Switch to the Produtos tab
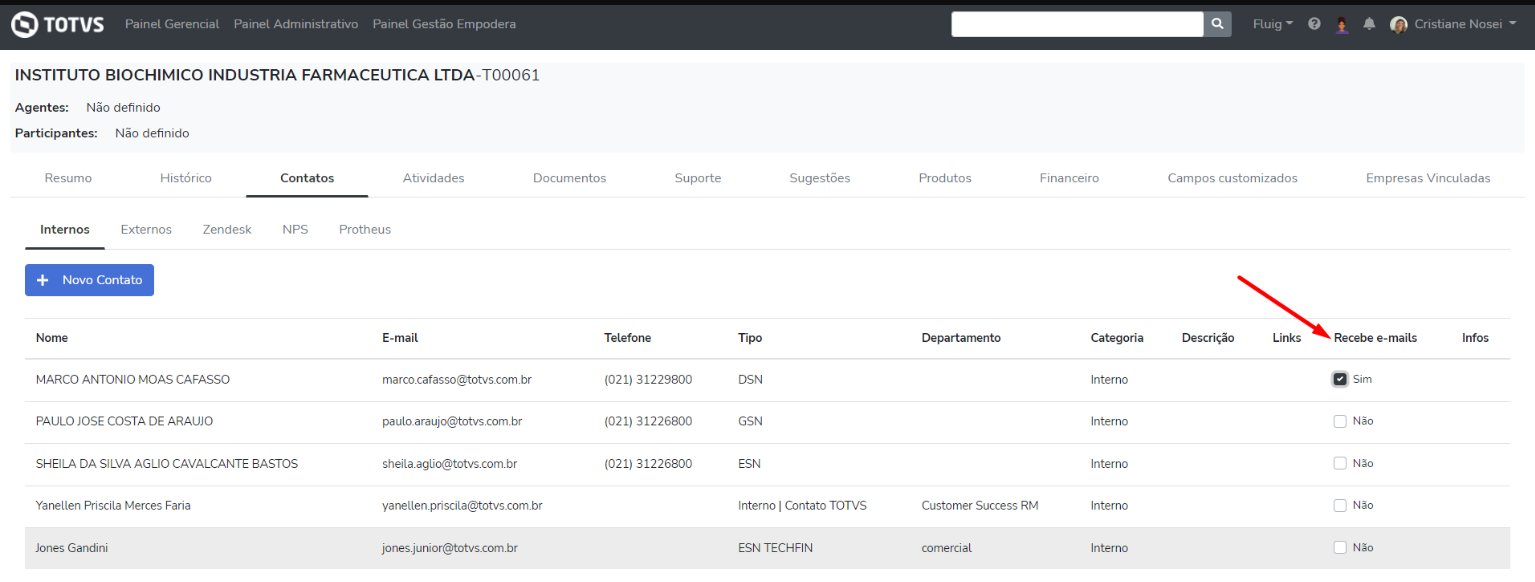This screenshot has height=582, width=1535. coord(945,178)
